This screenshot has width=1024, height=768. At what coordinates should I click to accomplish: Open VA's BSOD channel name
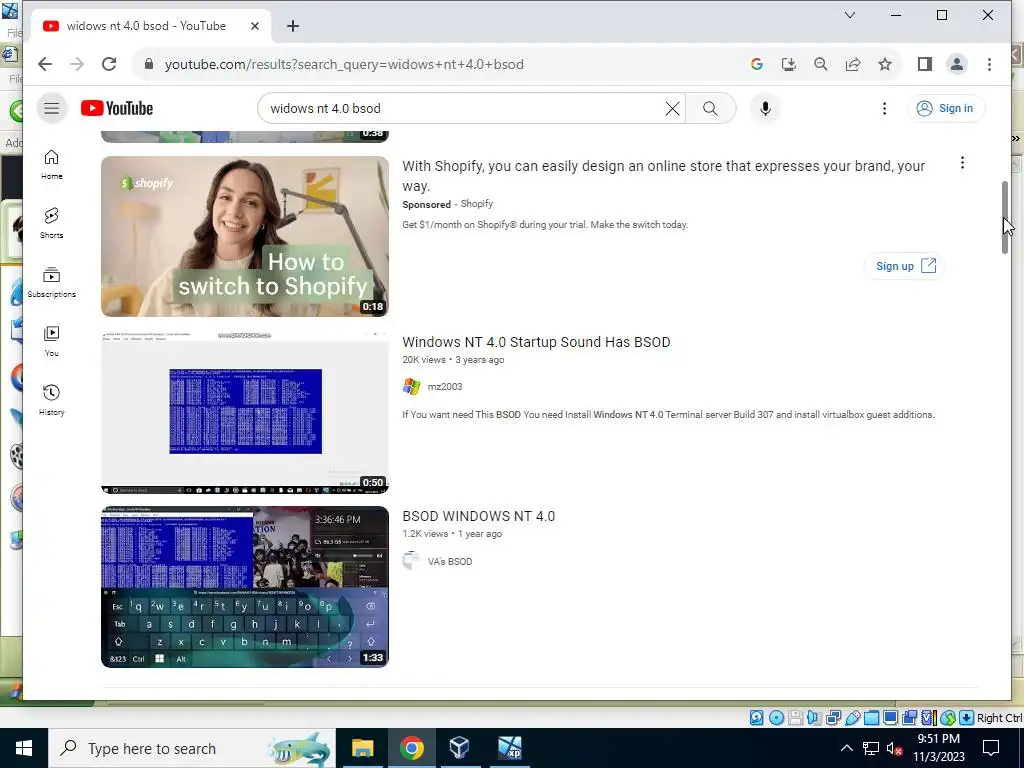[x=450, y=562]
